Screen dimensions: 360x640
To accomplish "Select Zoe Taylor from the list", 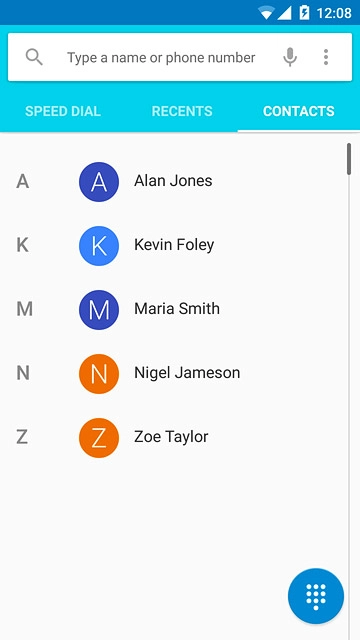I will coord(173,437).
